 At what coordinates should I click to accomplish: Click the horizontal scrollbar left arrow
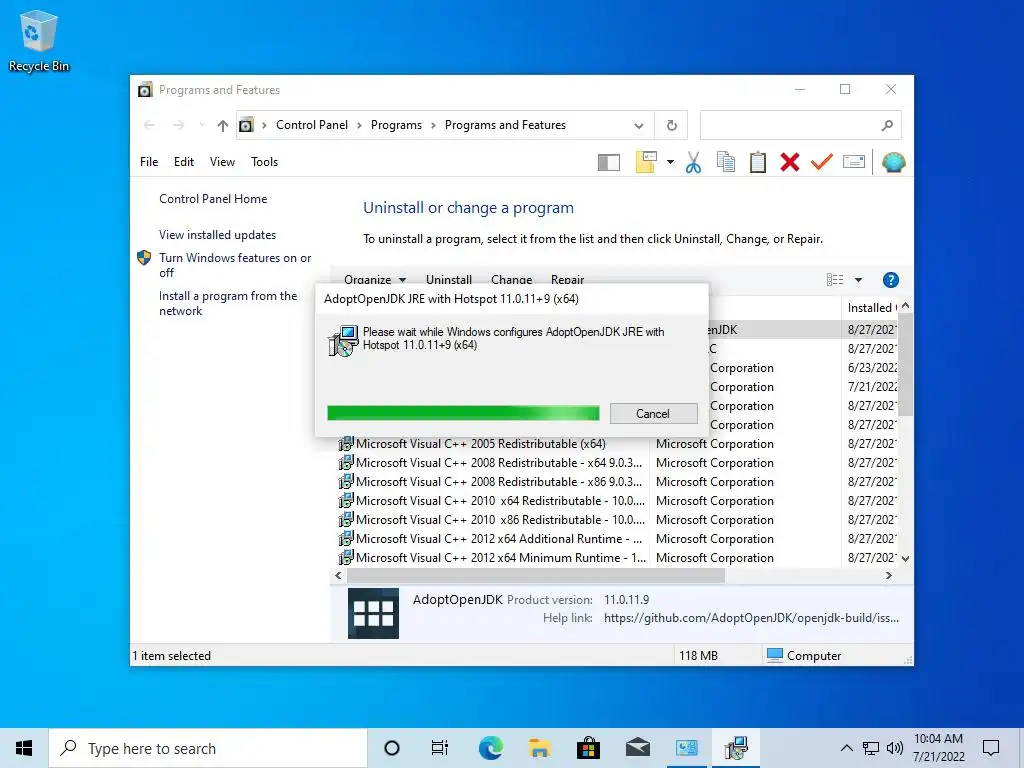click(x=338, y=575)
